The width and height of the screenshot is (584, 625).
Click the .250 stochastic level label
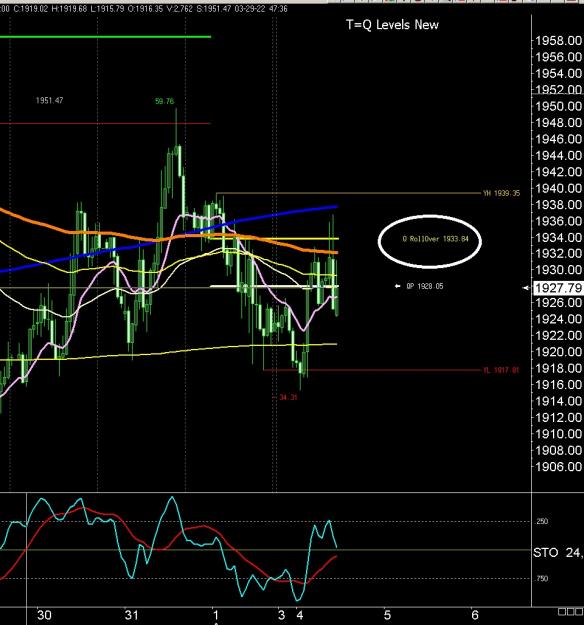coord(541,521)
